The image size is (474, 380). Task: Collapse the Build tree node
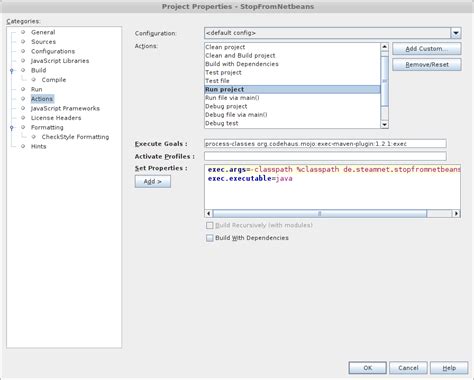point(12,71)
